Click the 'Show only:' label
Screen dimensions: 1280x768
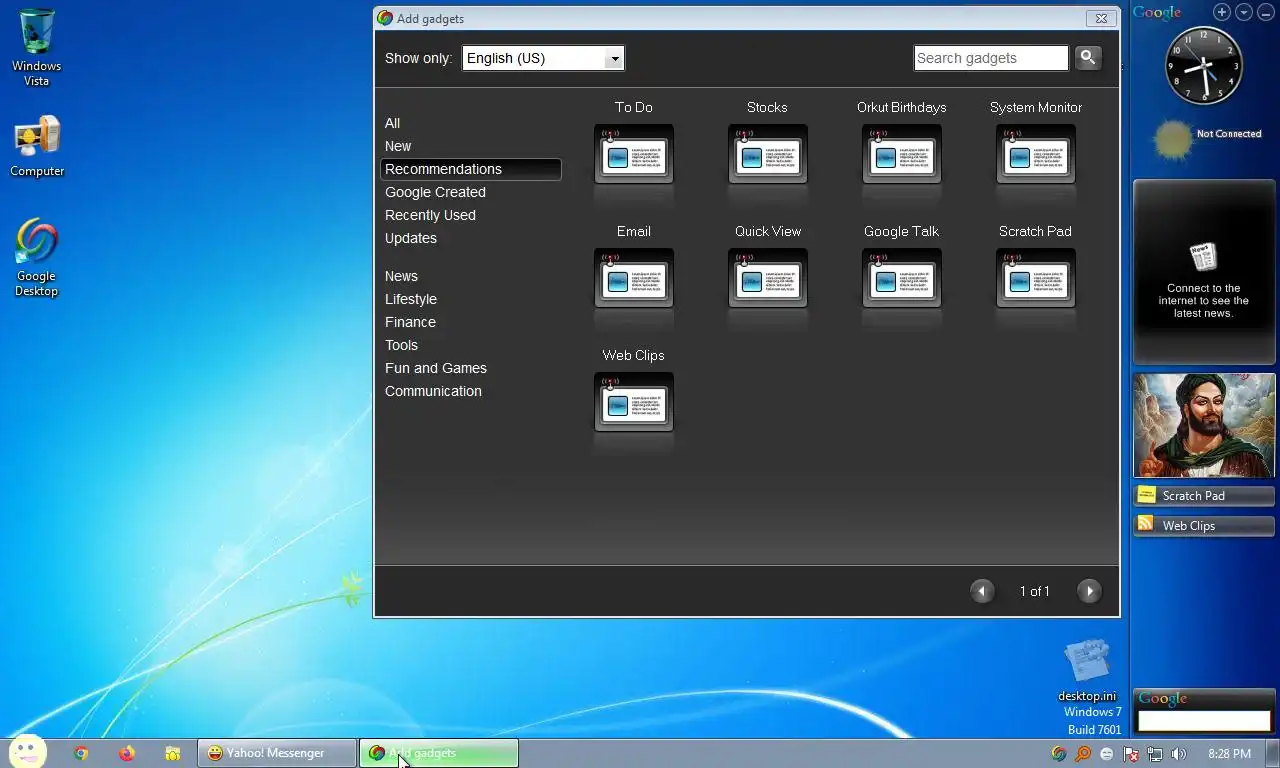pyautogui.click(x=418, y=58)
